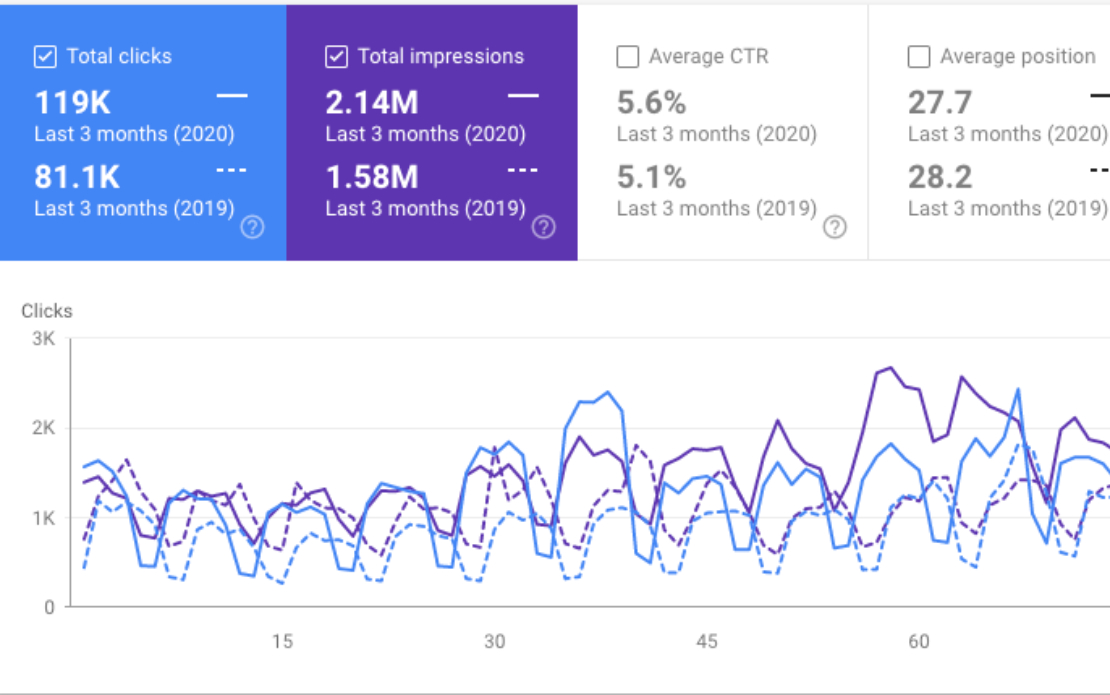1110x695 pixels.
Task: Select the 2.14M total impressions value
Action: pyautogui.click(x=372, y=103)
